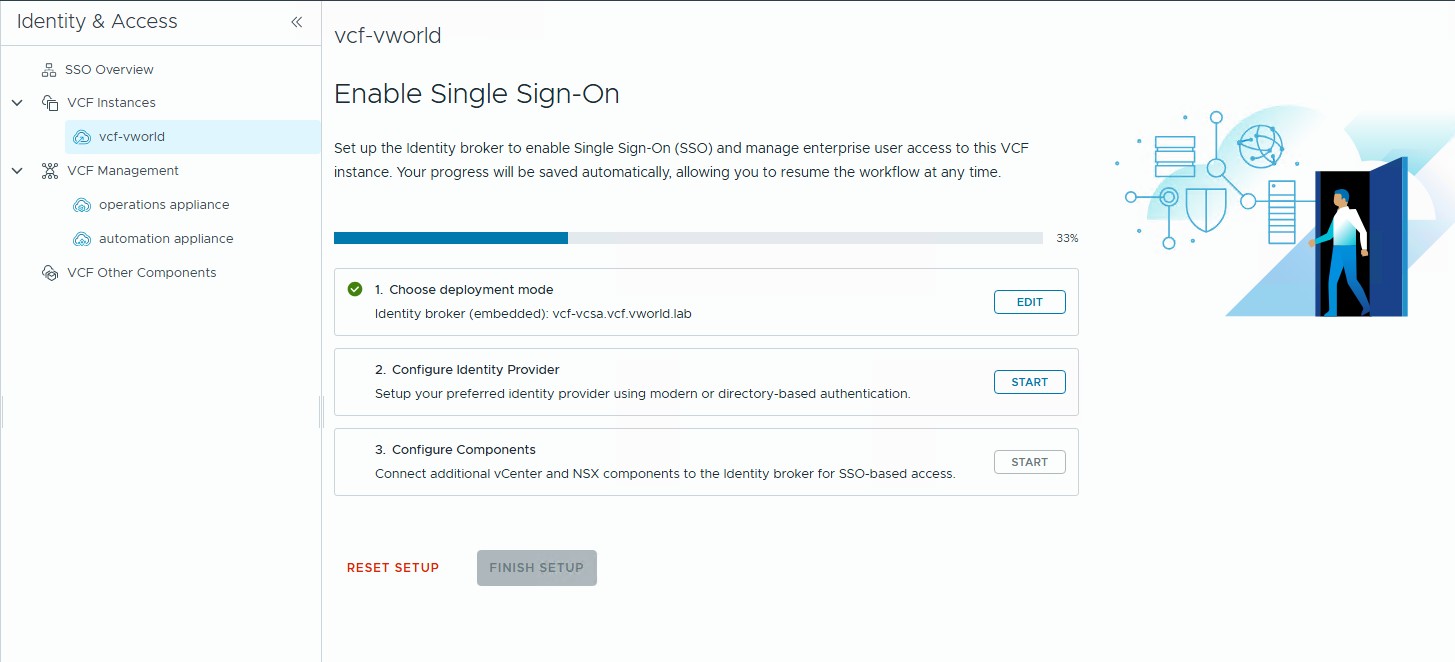The height and width of the screenshot is (662, 1455).
Task: Click Reset Setup link
Action: click(x=393, y=568)
